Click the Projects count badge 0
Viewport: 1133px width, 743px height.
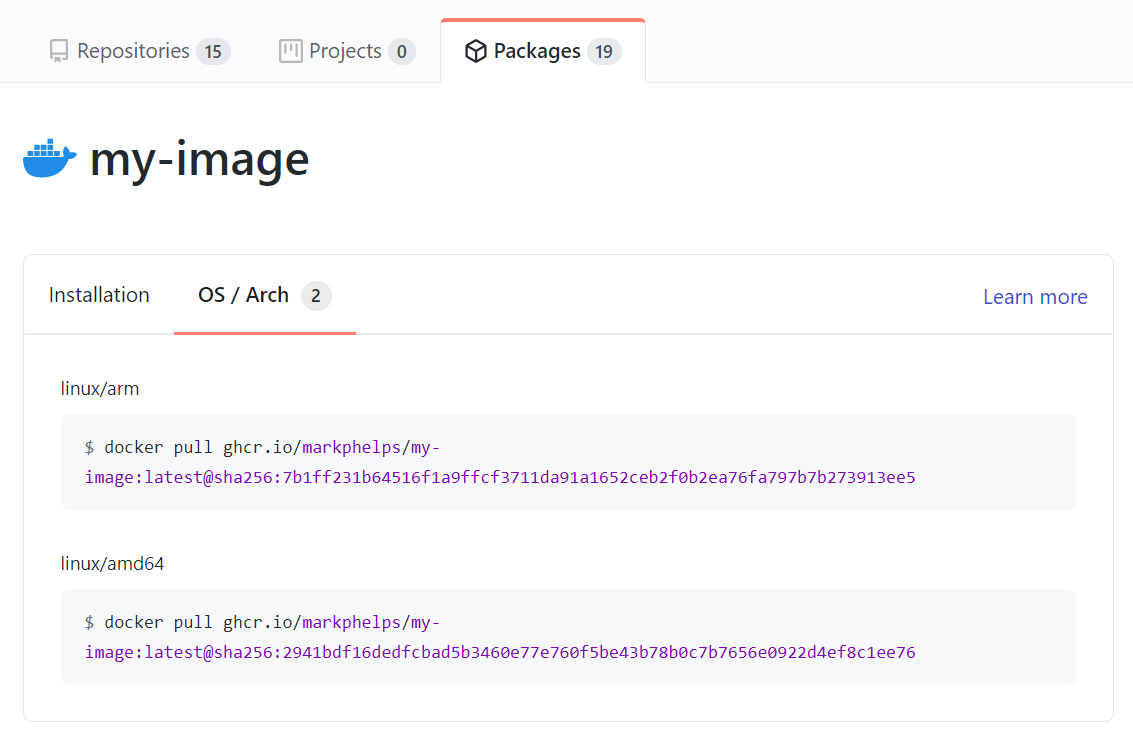(x=402, y=51)
